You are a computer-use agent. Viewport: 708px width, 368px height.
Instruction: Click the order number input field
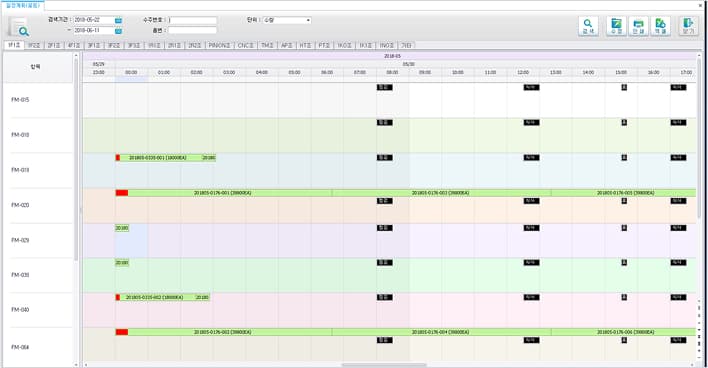(x=192, y=20)
